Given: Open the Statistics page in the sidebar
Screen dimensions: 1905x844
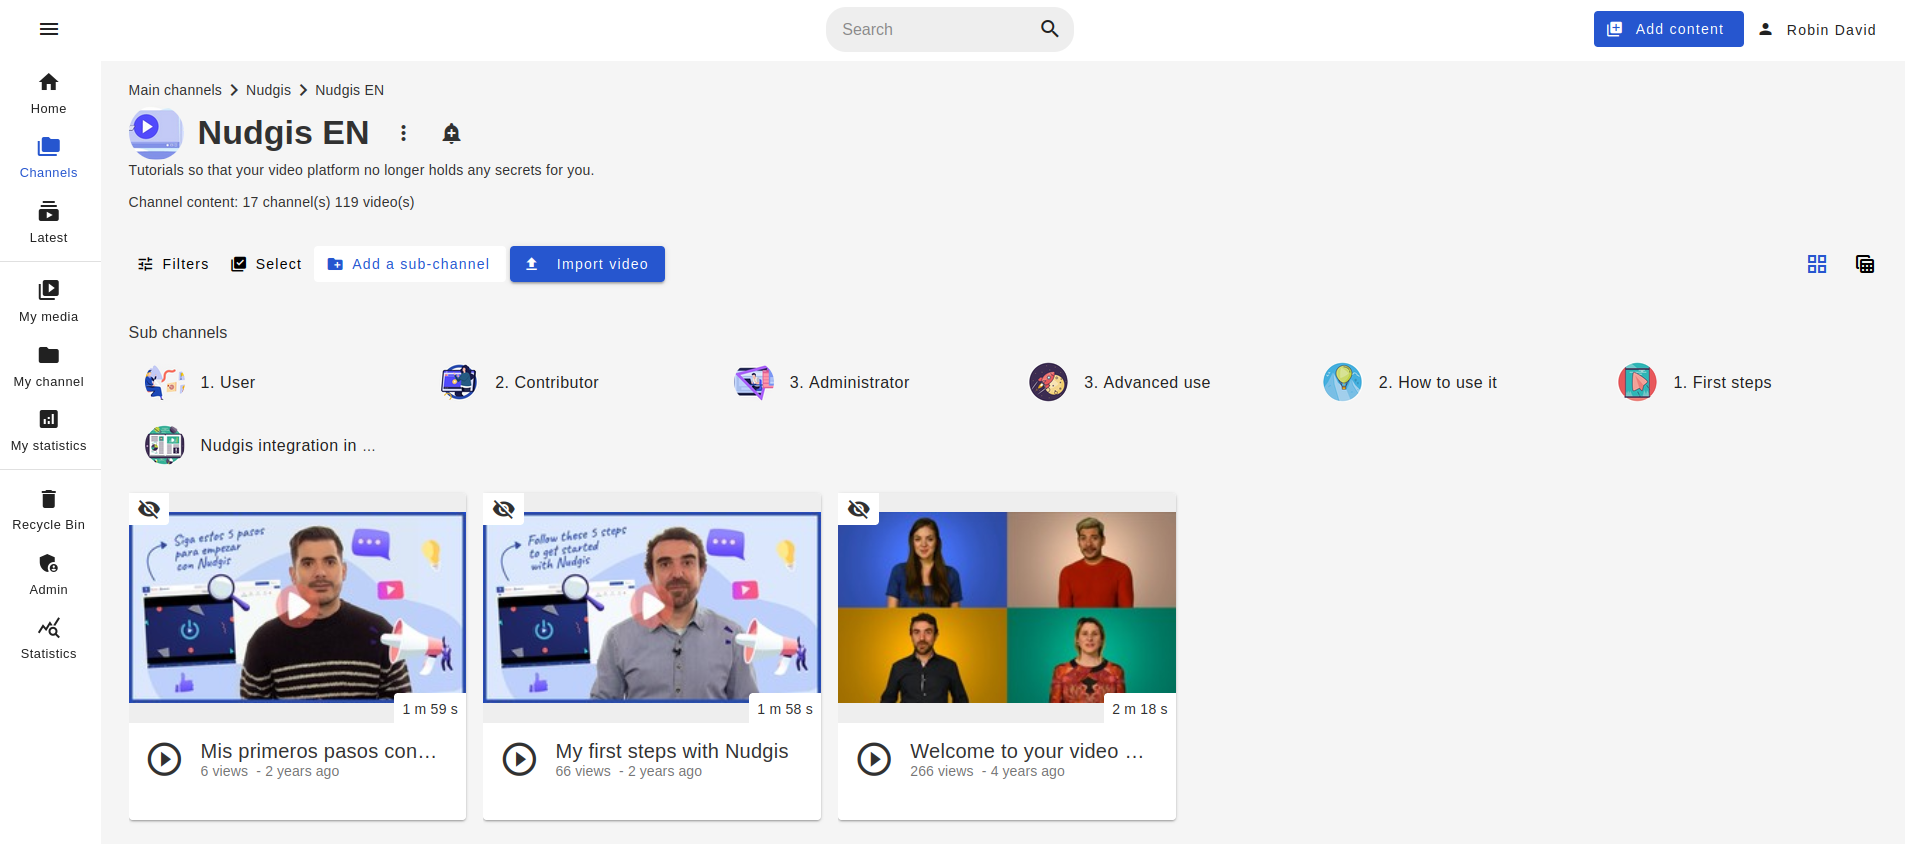Looking at the screenshot, I should (48, 639).
